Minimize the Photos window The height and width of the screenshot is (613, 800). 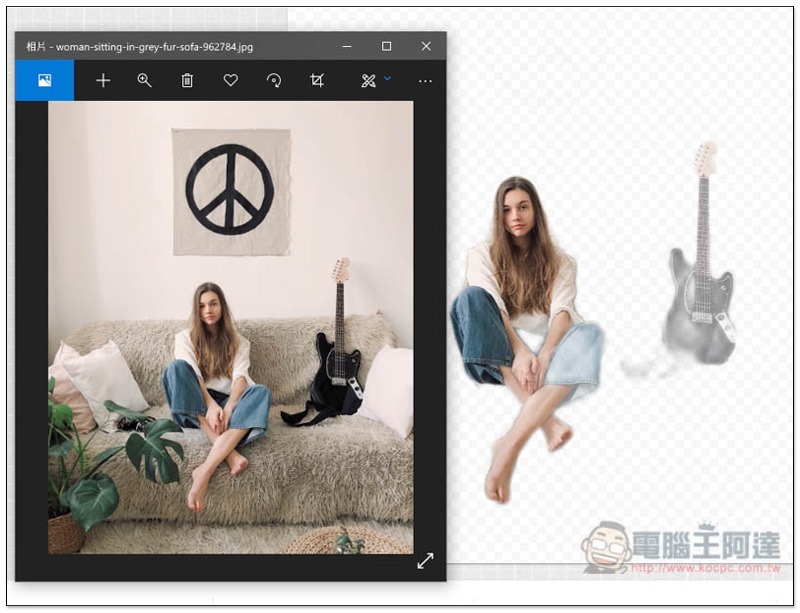pos(347,46)
